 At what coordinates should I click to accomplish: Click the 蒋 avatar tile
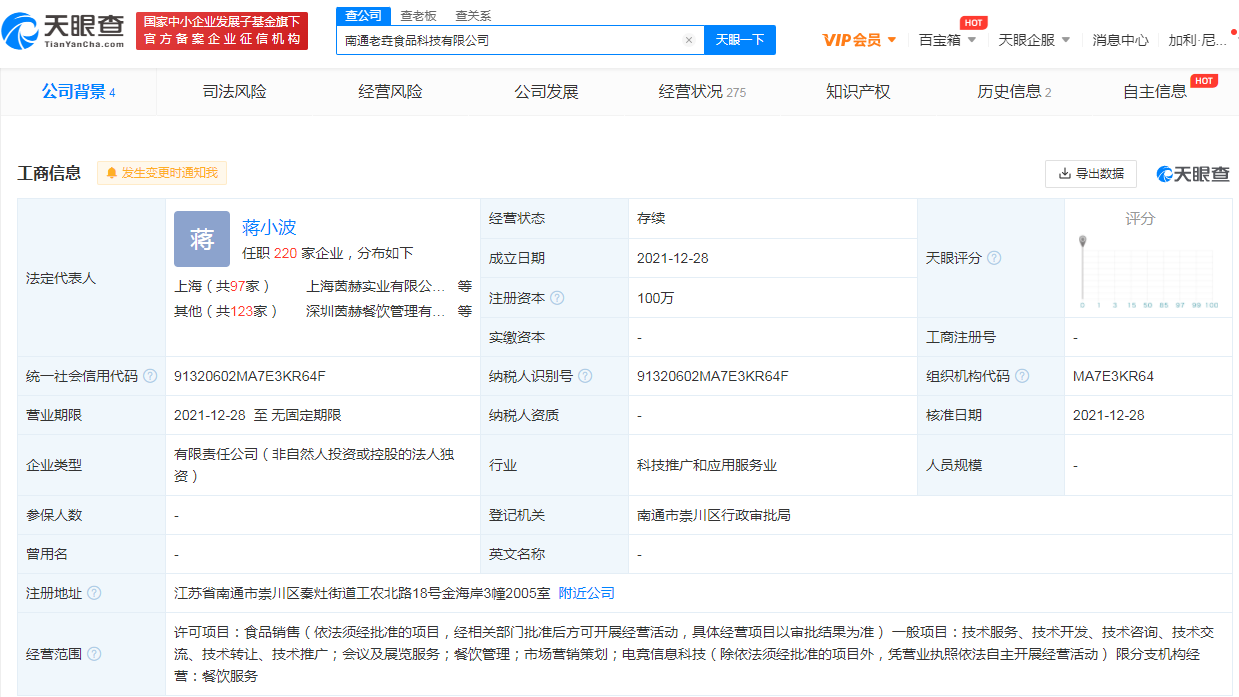coord(202,239)
